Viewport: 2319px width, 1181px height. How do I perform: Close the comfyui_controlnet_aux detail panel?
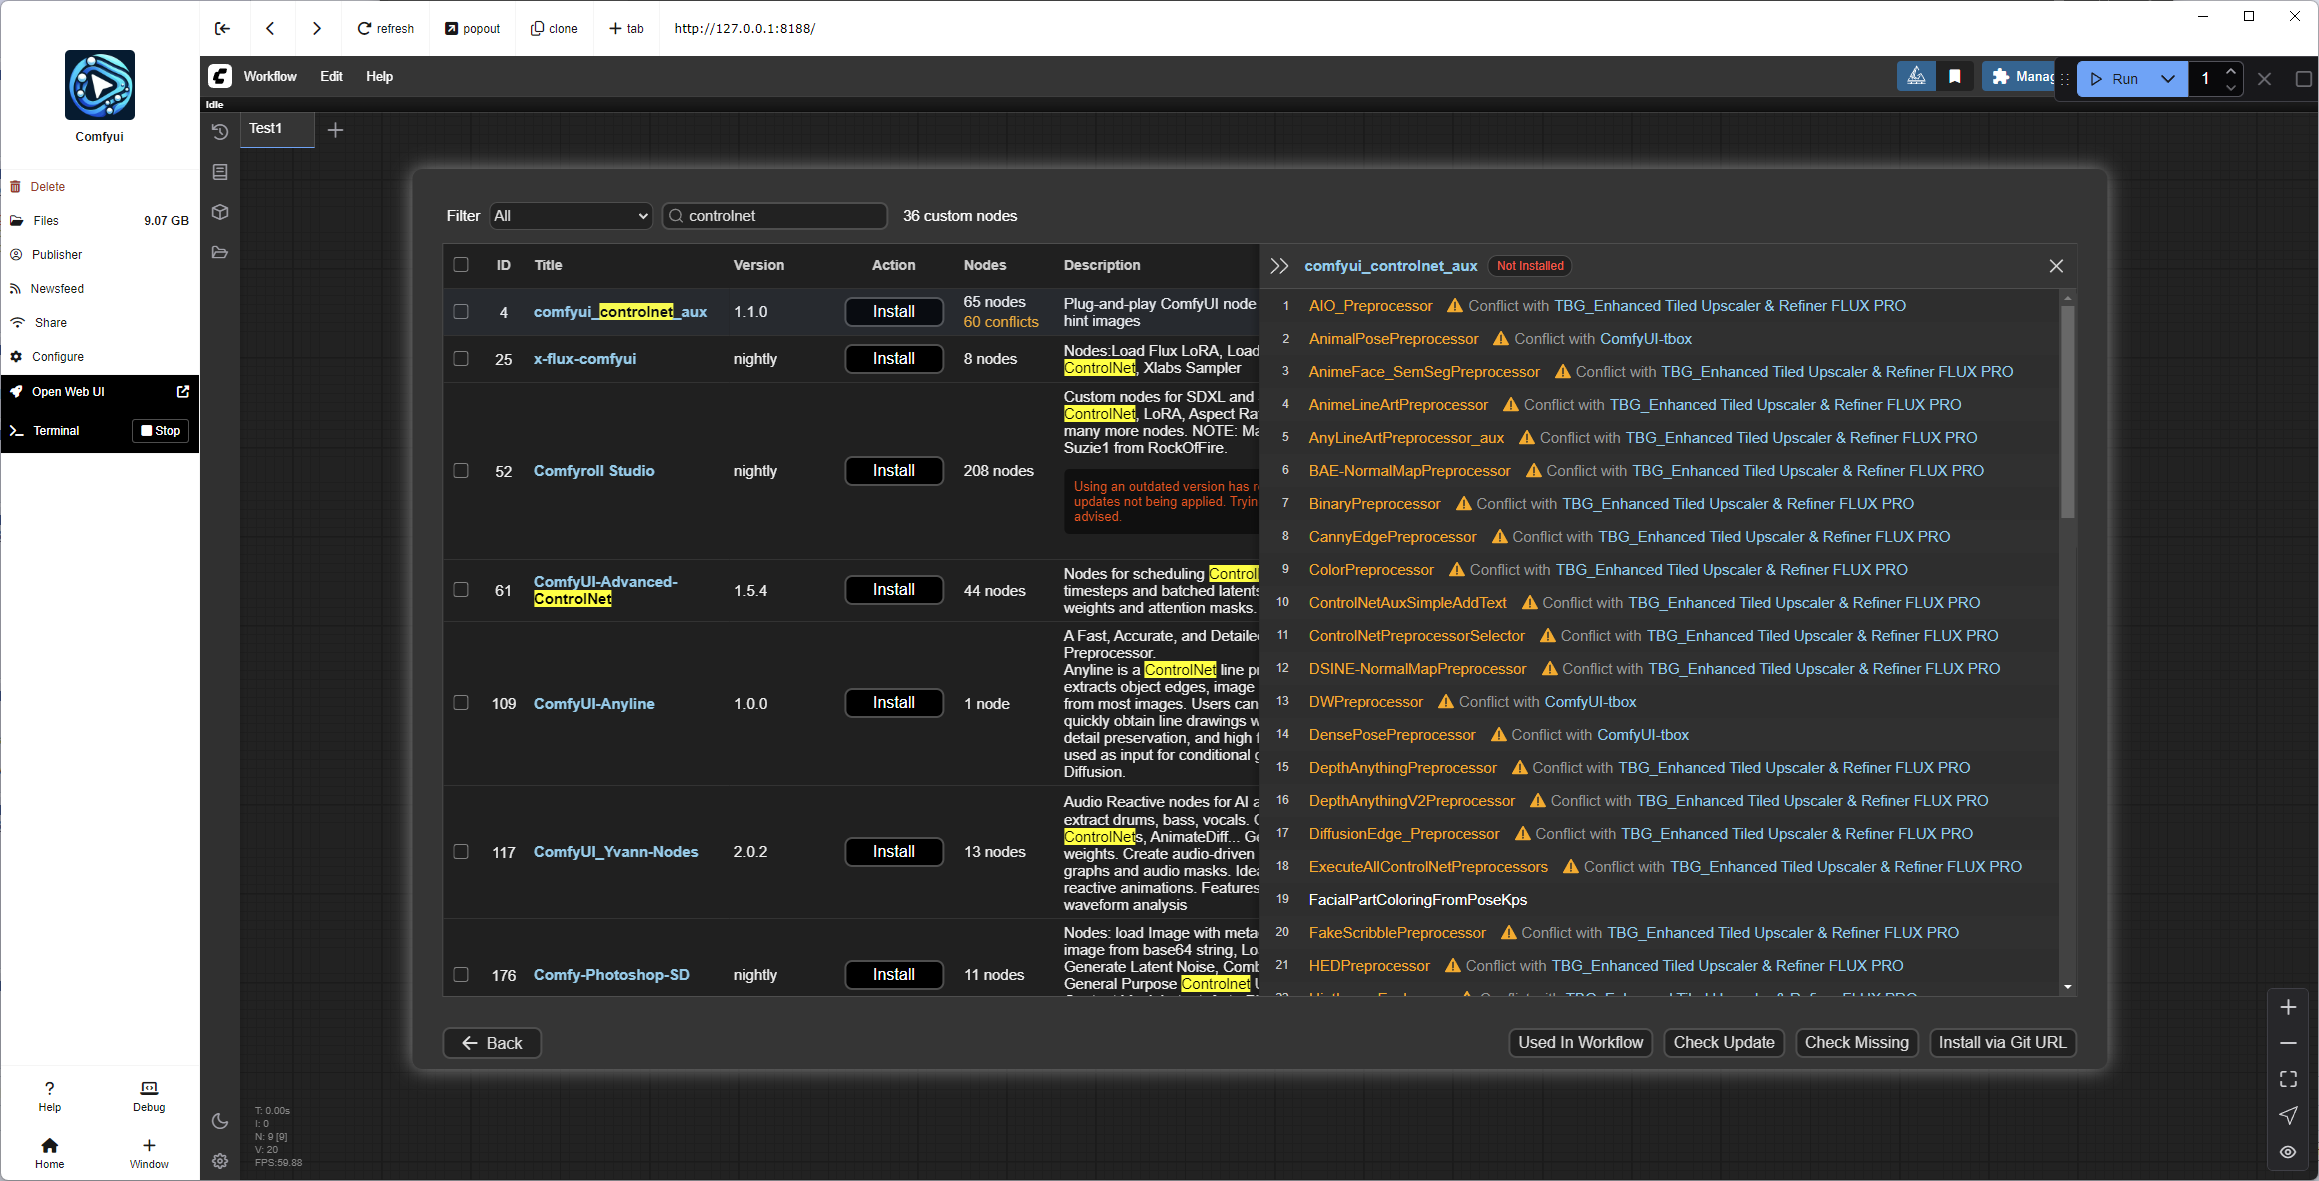[2056, 266]
